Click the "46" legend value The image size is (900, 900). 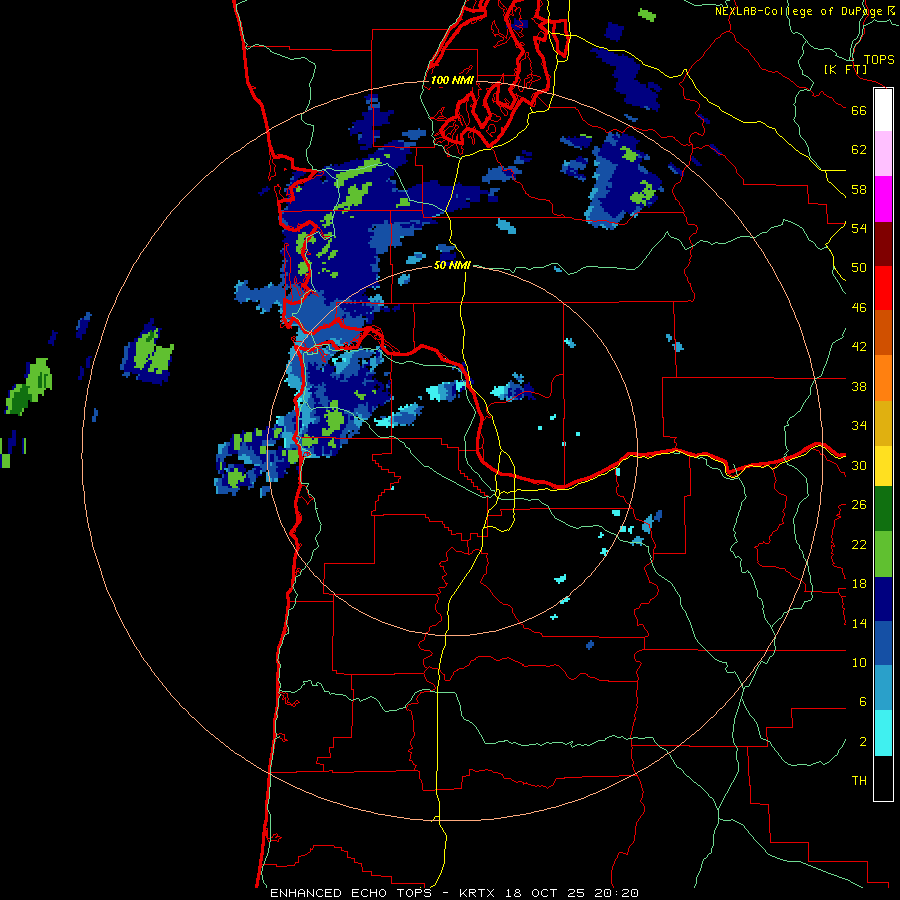[859, 308]
